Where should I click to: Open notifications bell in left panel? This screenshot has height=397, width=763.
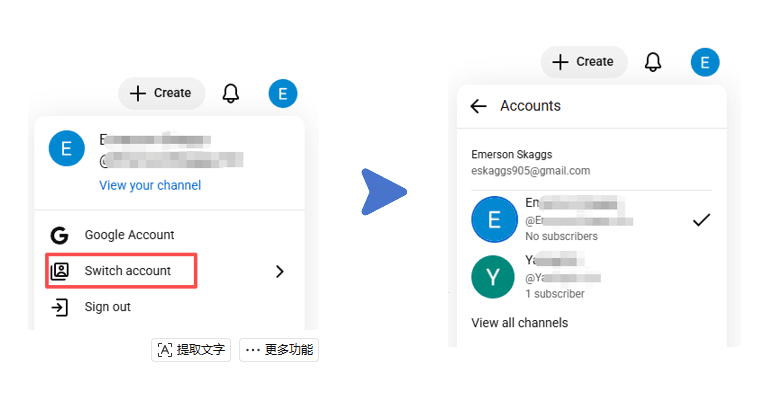[231, 93]
